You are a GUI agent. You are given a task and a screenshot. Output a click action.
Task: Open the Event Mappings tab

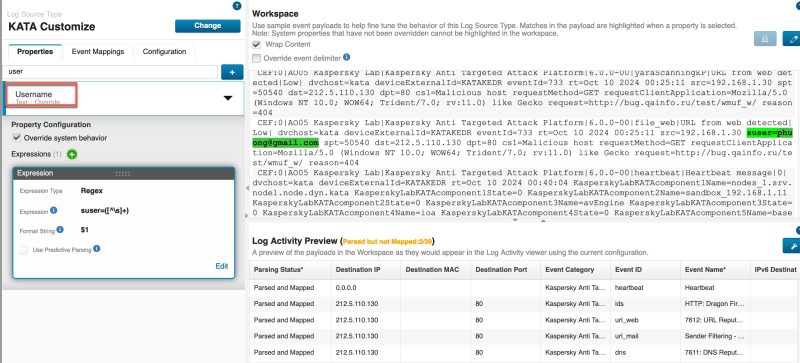tap(97, 52)
